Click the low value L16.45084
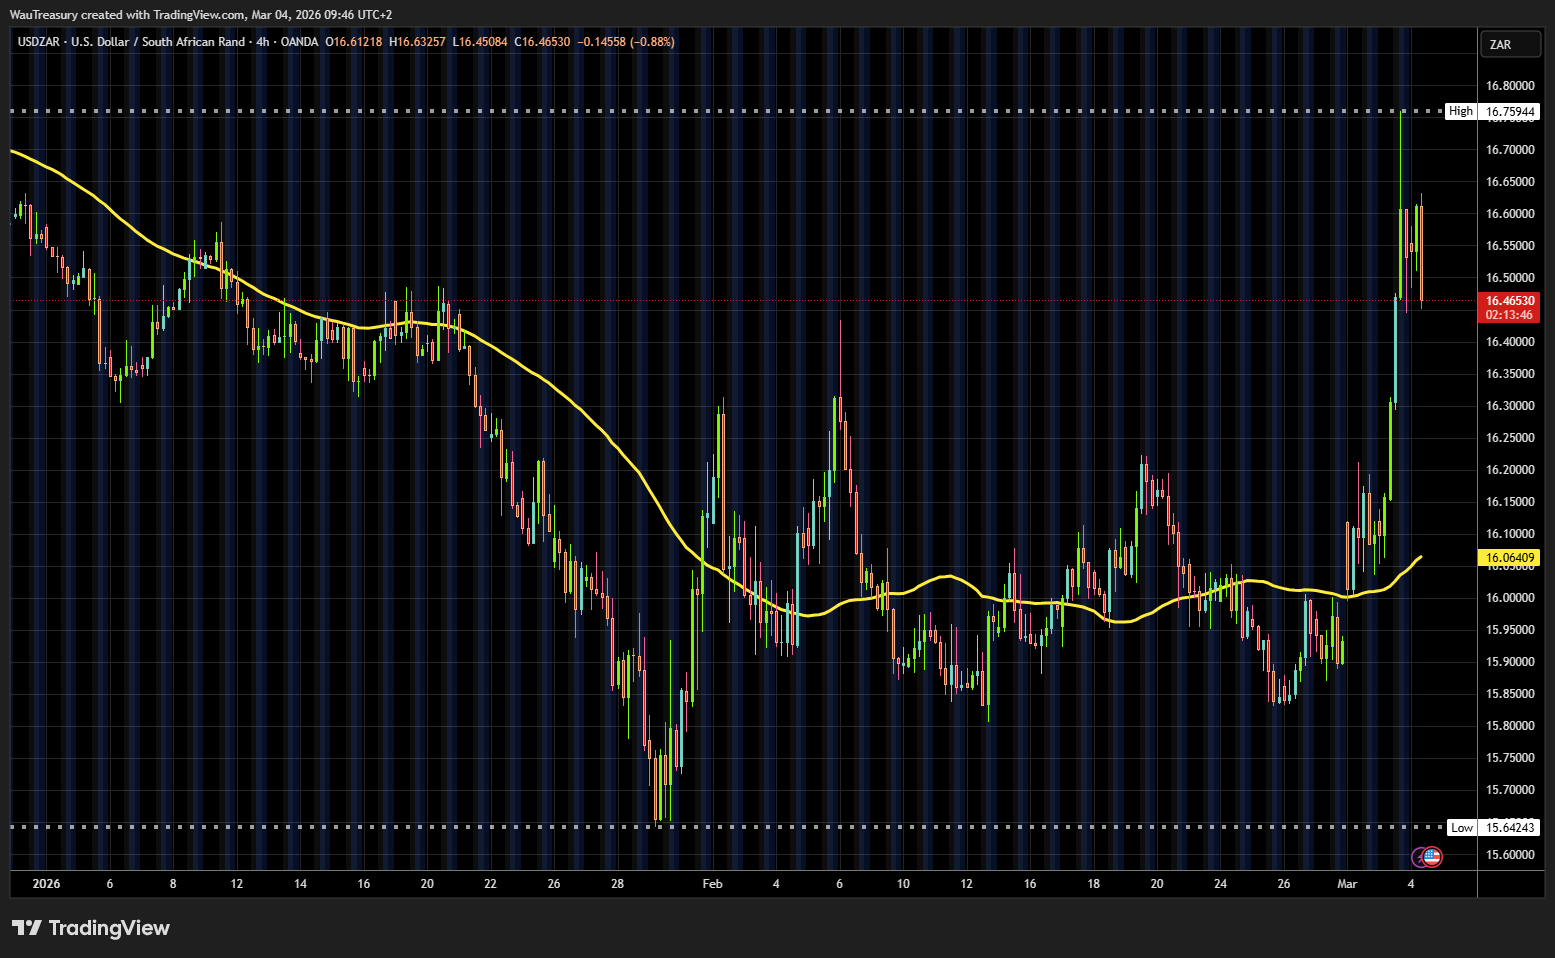The height and width of the screenshot is (958, 1555). click(480, 42)
